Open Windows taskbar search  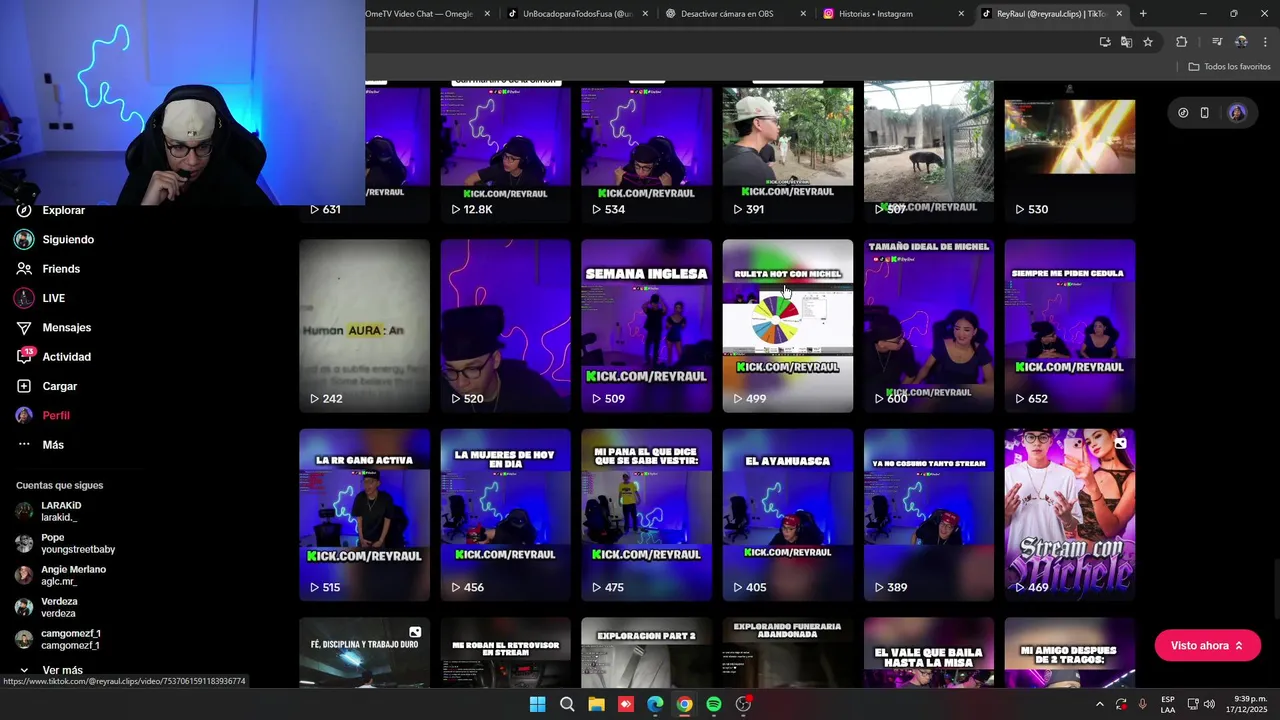click(x=567, y=704)
